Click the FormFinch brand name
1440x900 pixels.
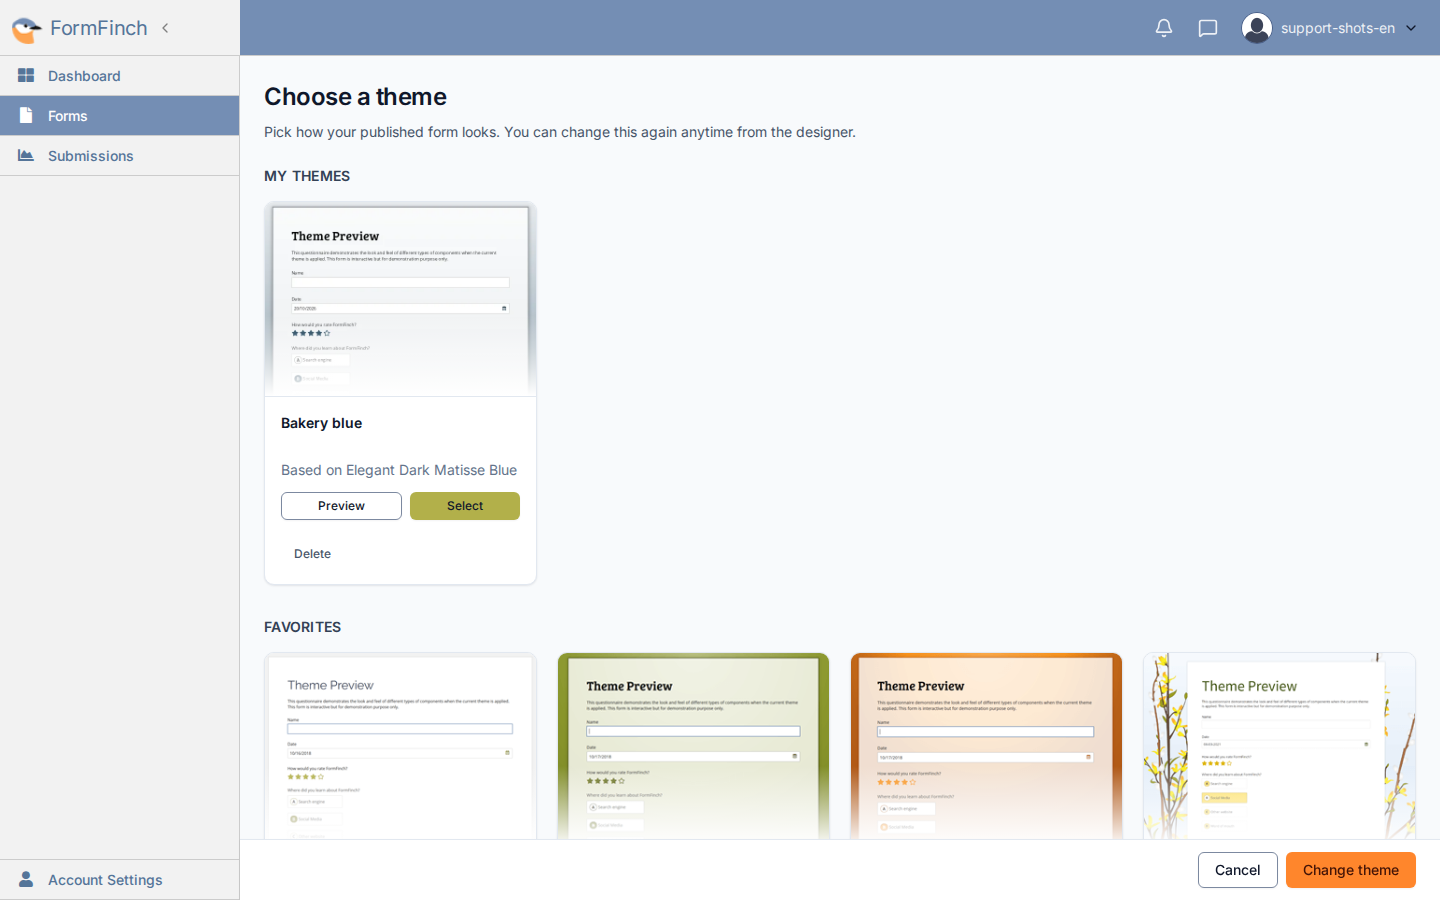[x=99, y=28]
